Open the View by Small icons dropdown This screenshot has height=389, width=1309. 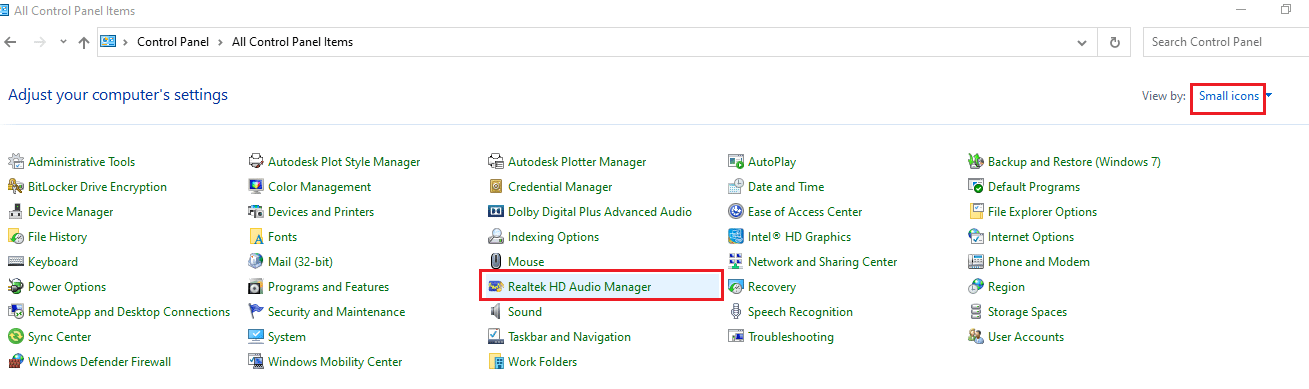click(1235, 96)
